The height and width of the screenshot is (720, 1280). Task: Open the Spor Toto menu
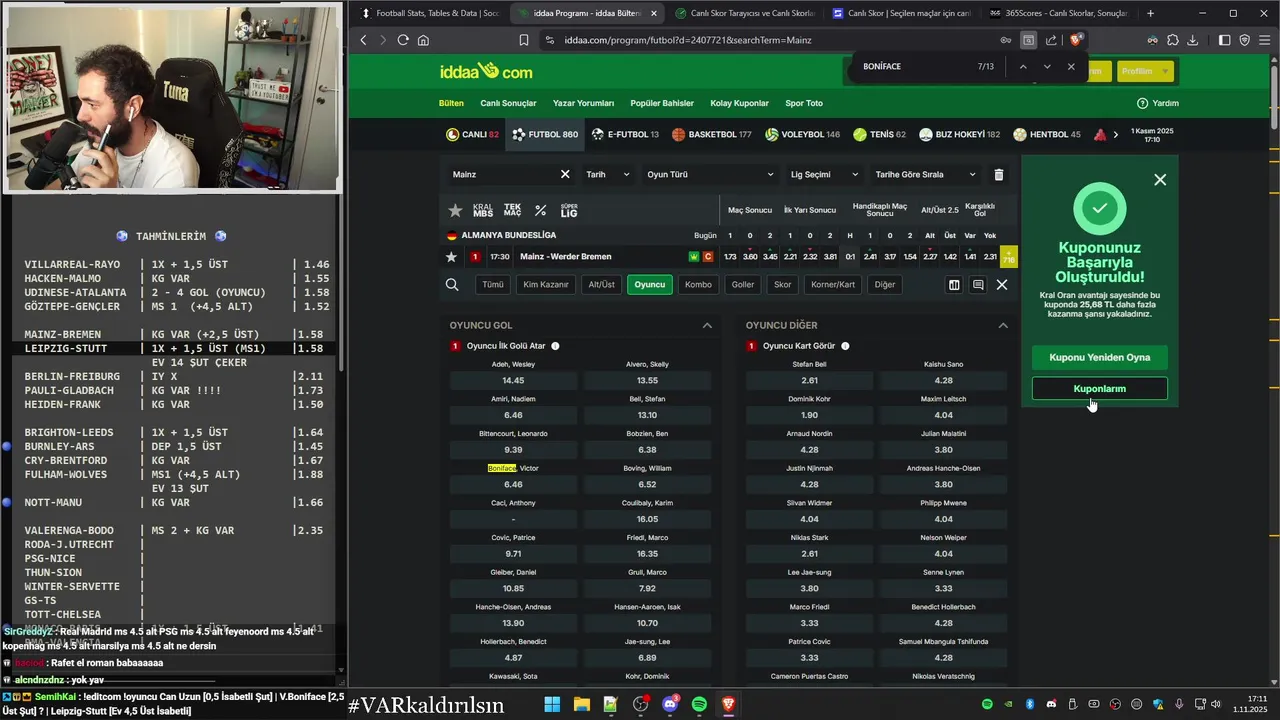click(x=804, y=103)
